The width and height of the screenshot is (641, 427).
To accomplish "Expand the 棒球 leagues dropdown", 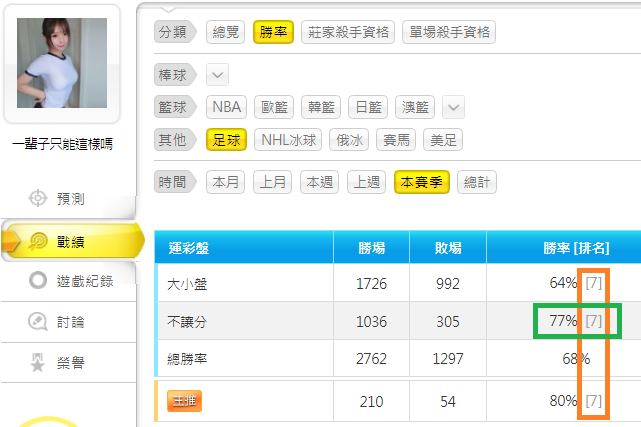I will point(217,75).
